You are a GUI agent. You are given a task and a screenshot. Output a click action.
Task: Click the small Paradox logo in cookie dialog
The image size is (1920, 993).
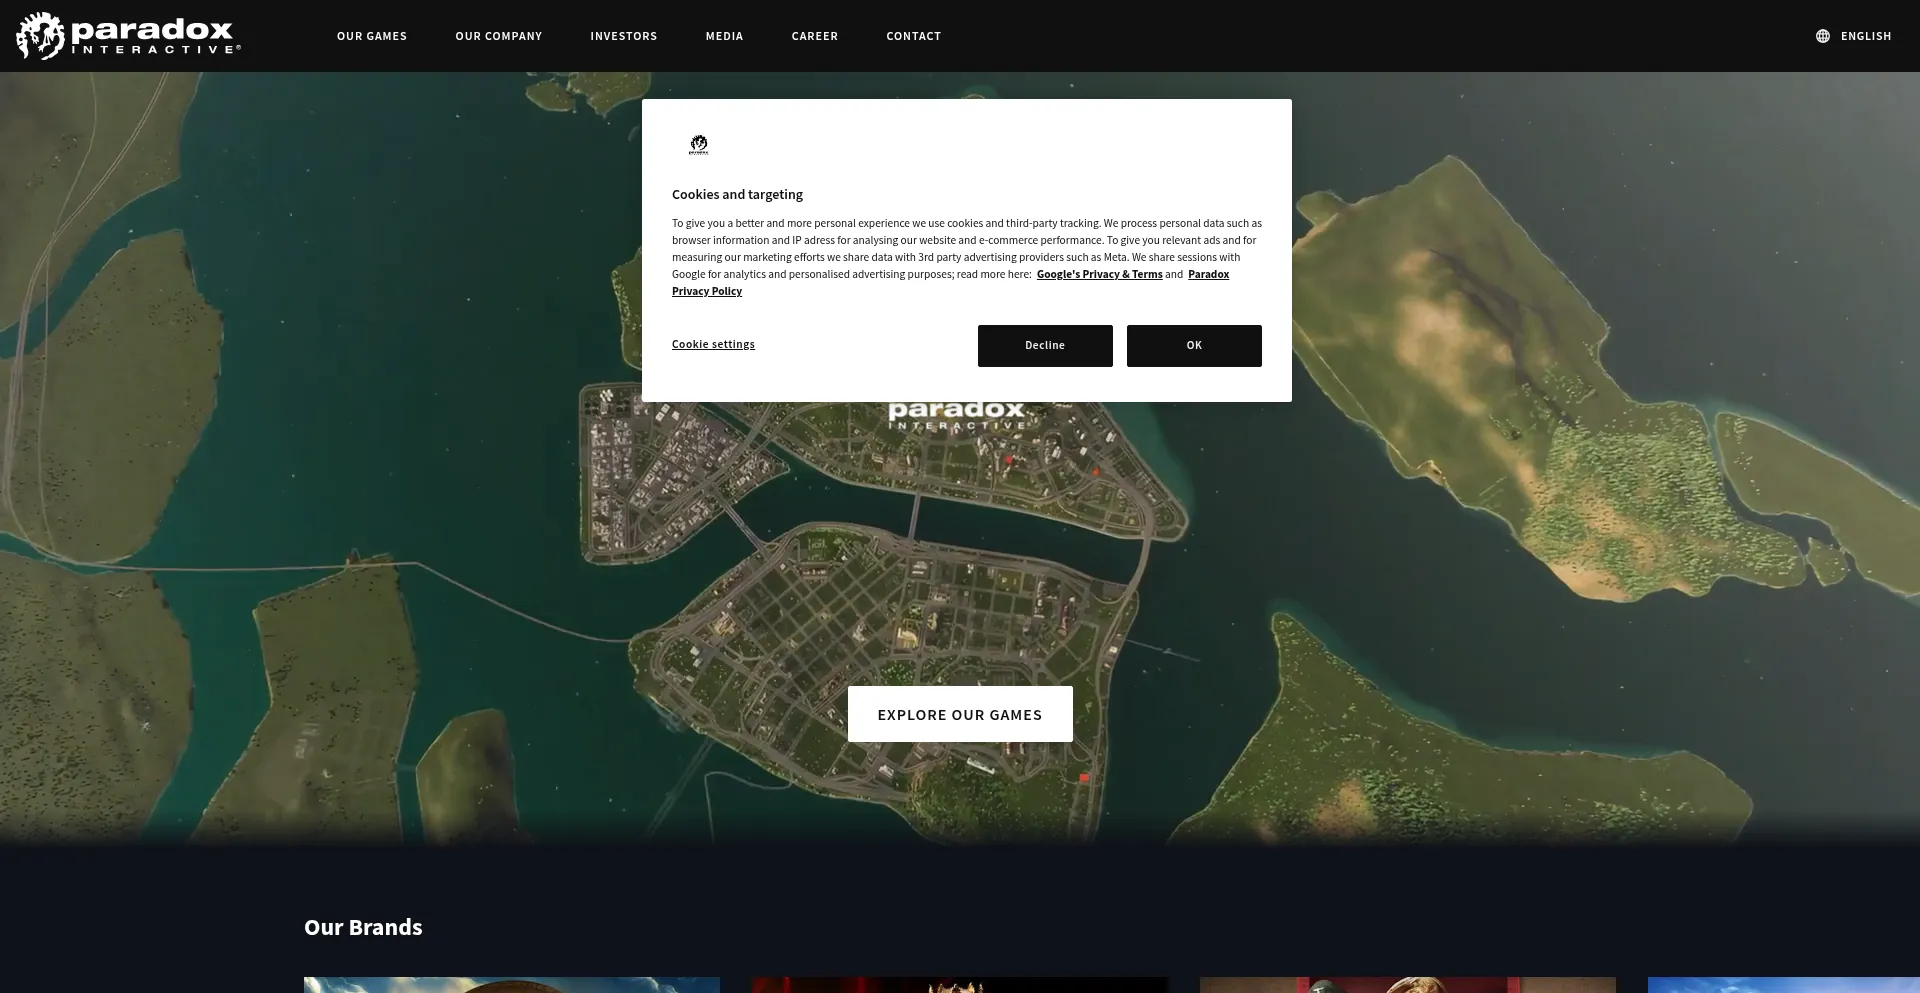[x=699, y=145]
